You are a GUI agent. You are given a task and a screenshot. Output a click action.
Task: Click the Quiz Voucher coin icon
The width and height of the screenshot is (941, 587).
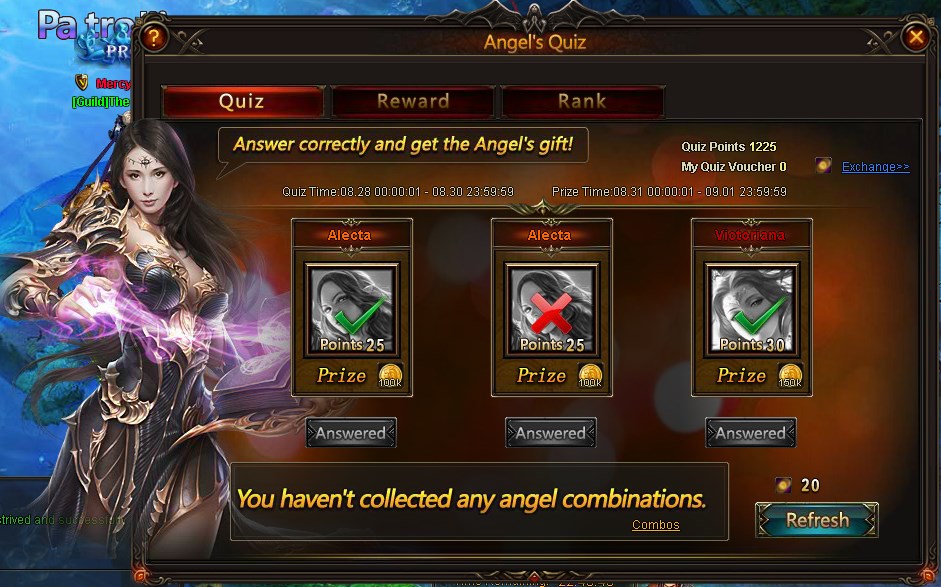click(x=823, y=165)
